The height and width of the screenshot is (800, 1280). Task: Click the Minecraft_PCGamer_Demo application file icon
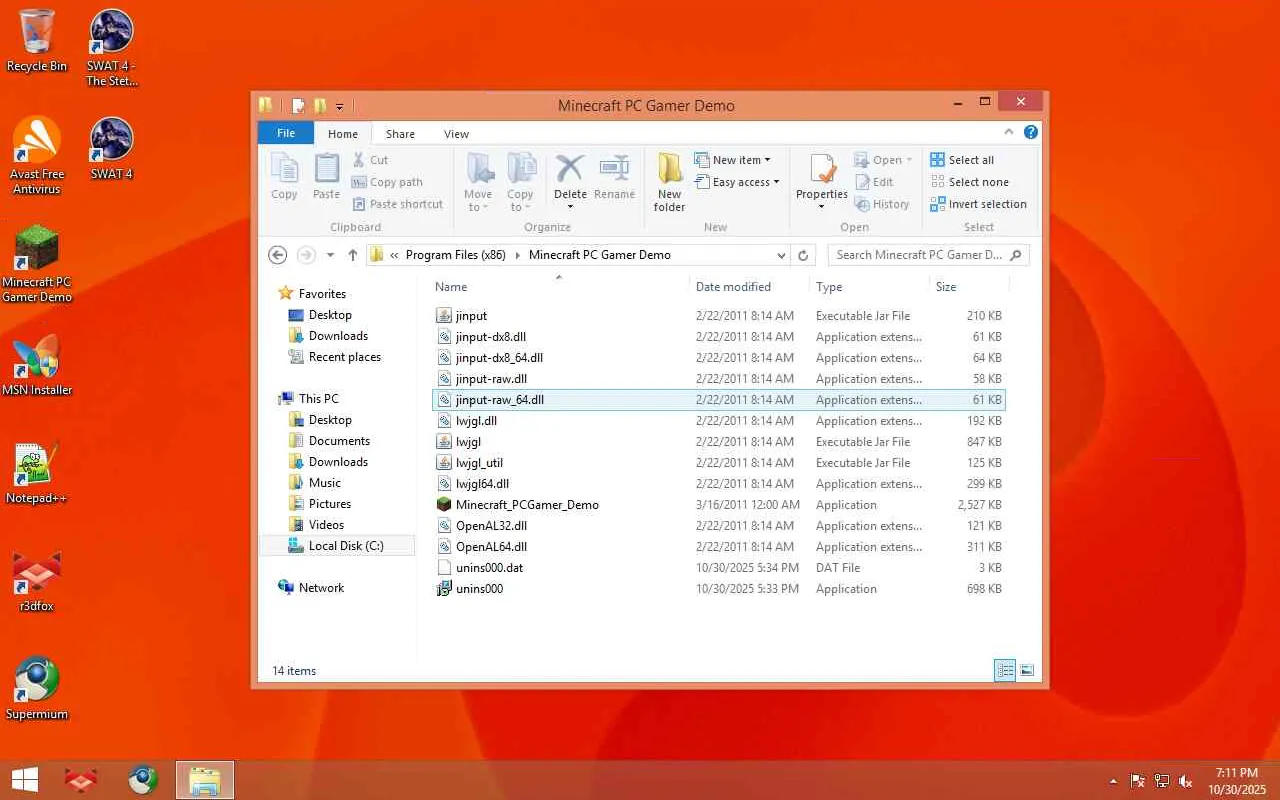[445, 505]
